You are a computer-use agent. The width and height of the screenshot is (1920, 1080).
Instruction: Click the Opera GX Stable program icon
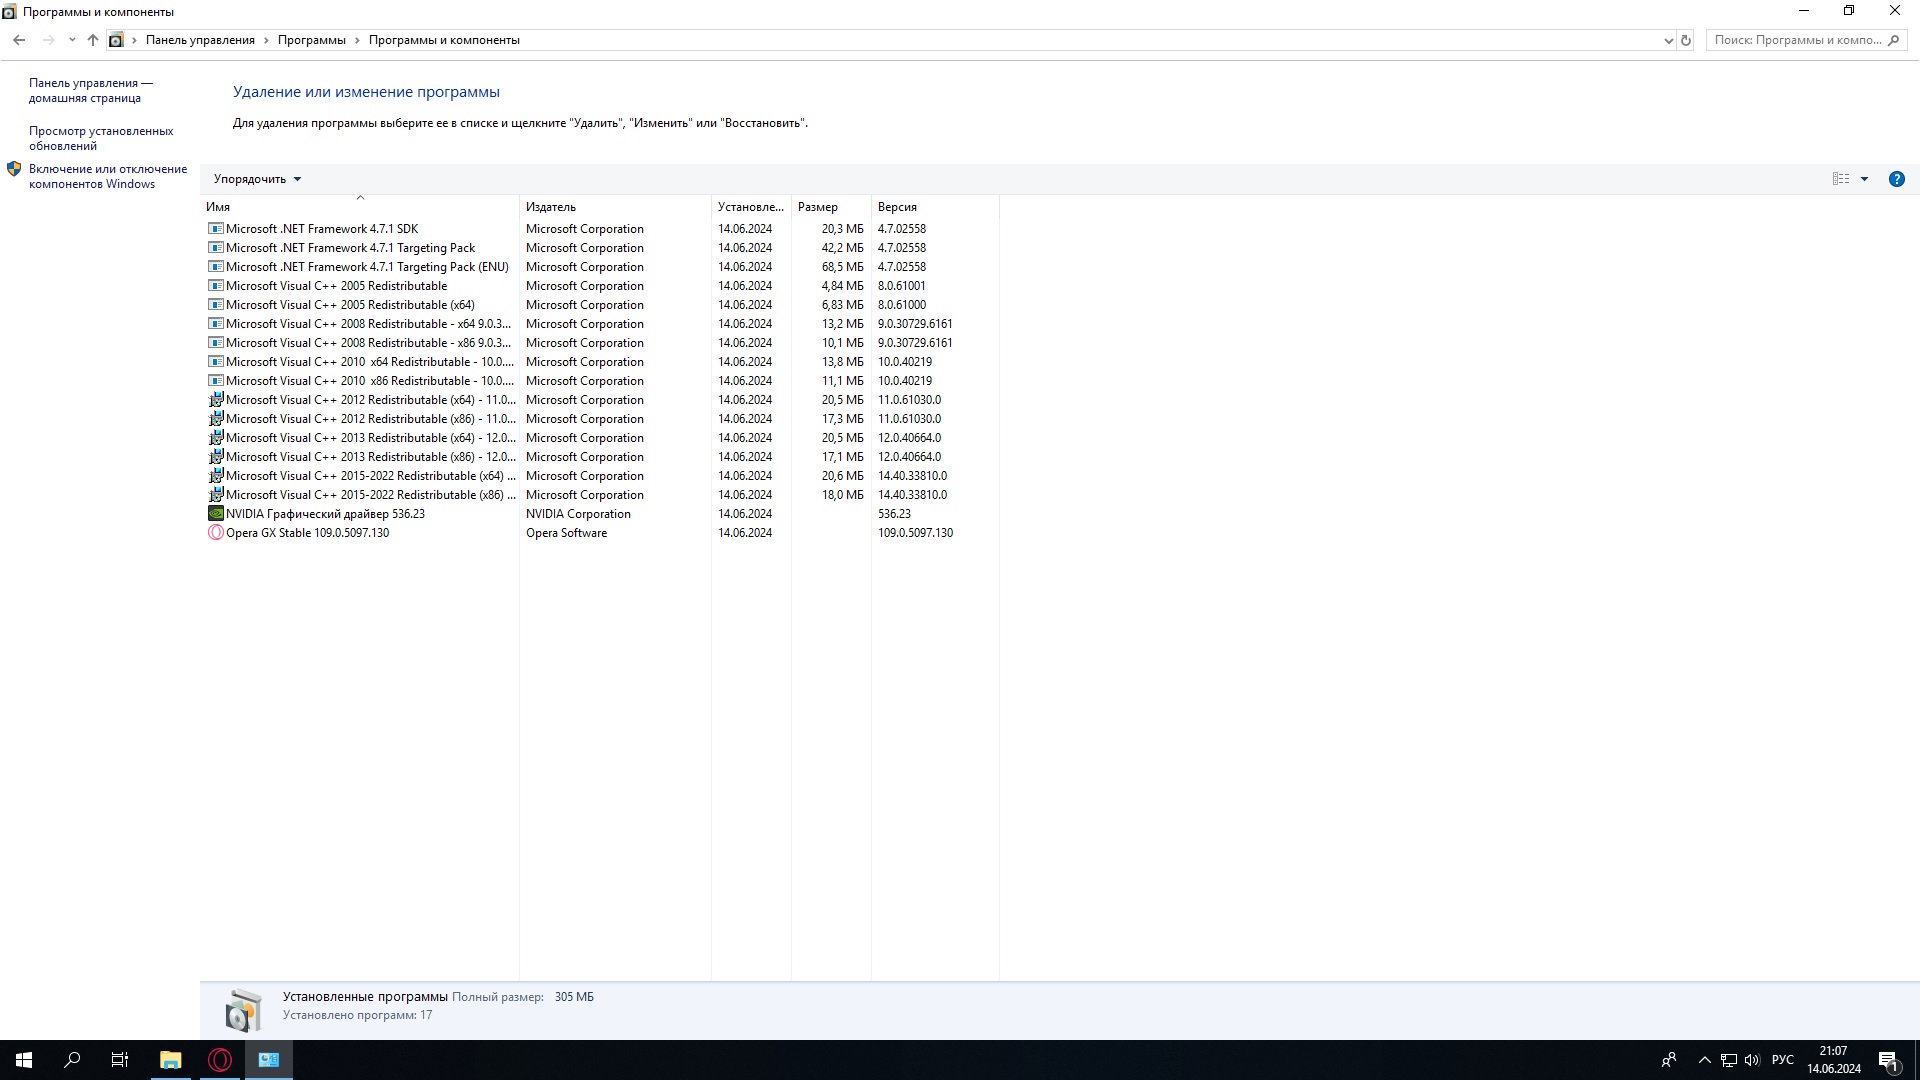click(215, 533)
